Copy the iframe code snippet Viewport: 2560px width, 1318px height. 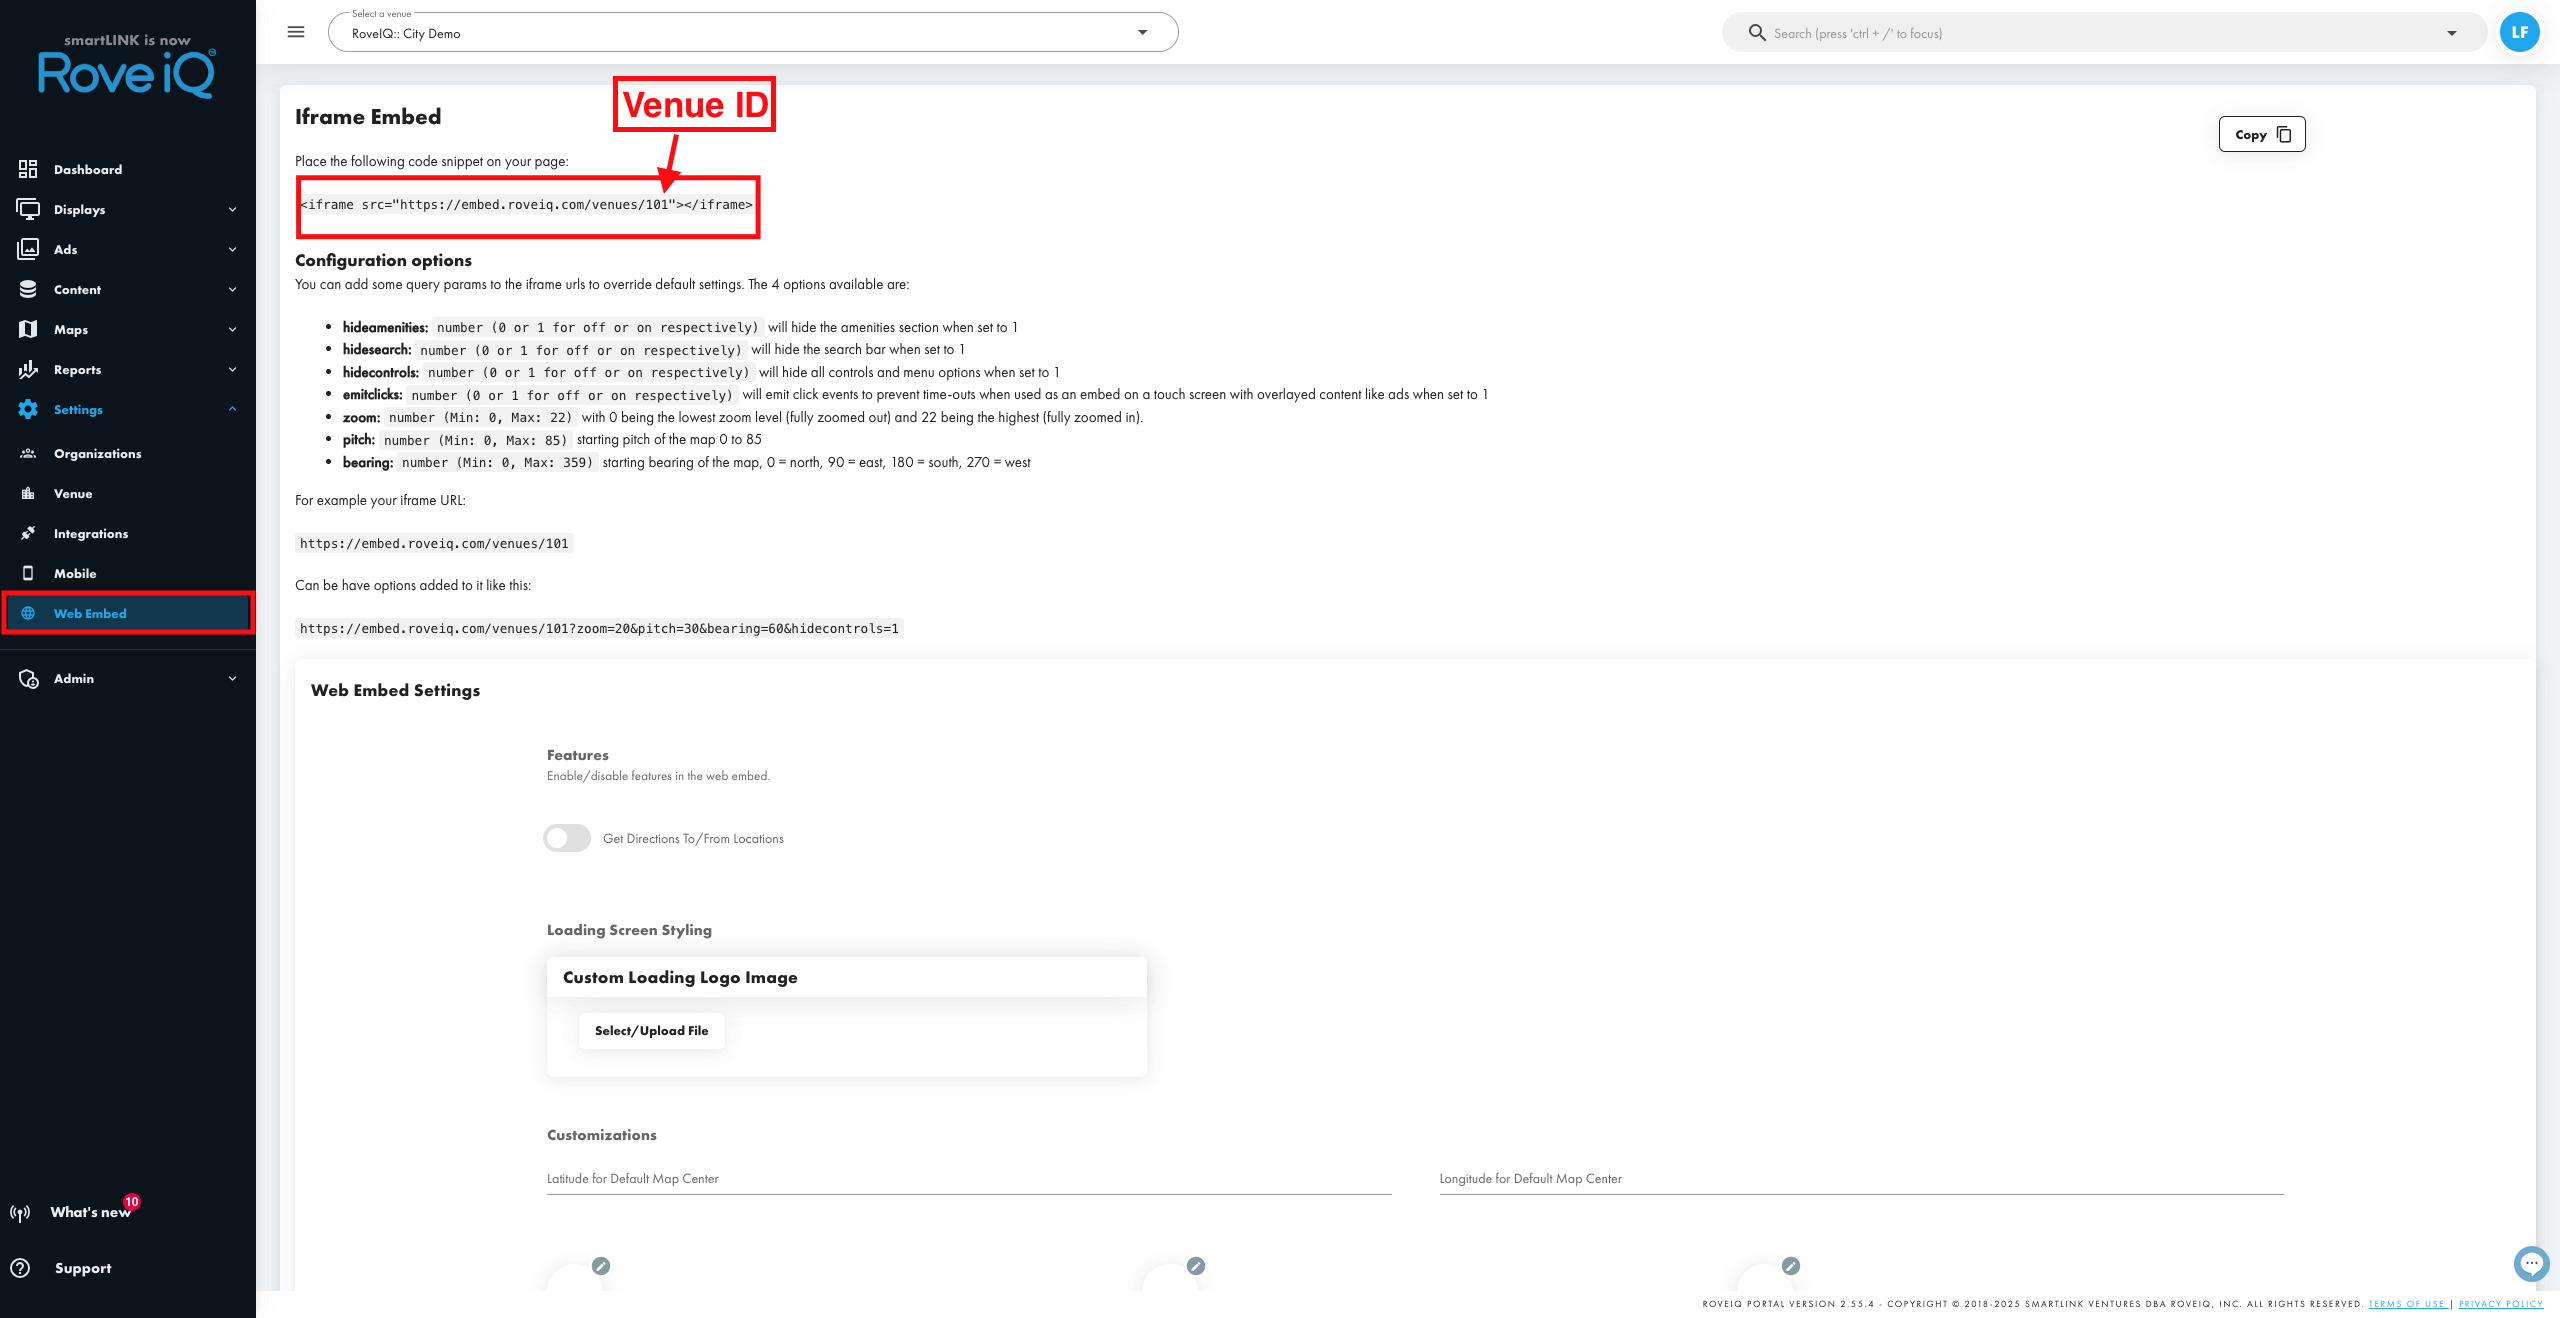click(x=2262, y=134)
